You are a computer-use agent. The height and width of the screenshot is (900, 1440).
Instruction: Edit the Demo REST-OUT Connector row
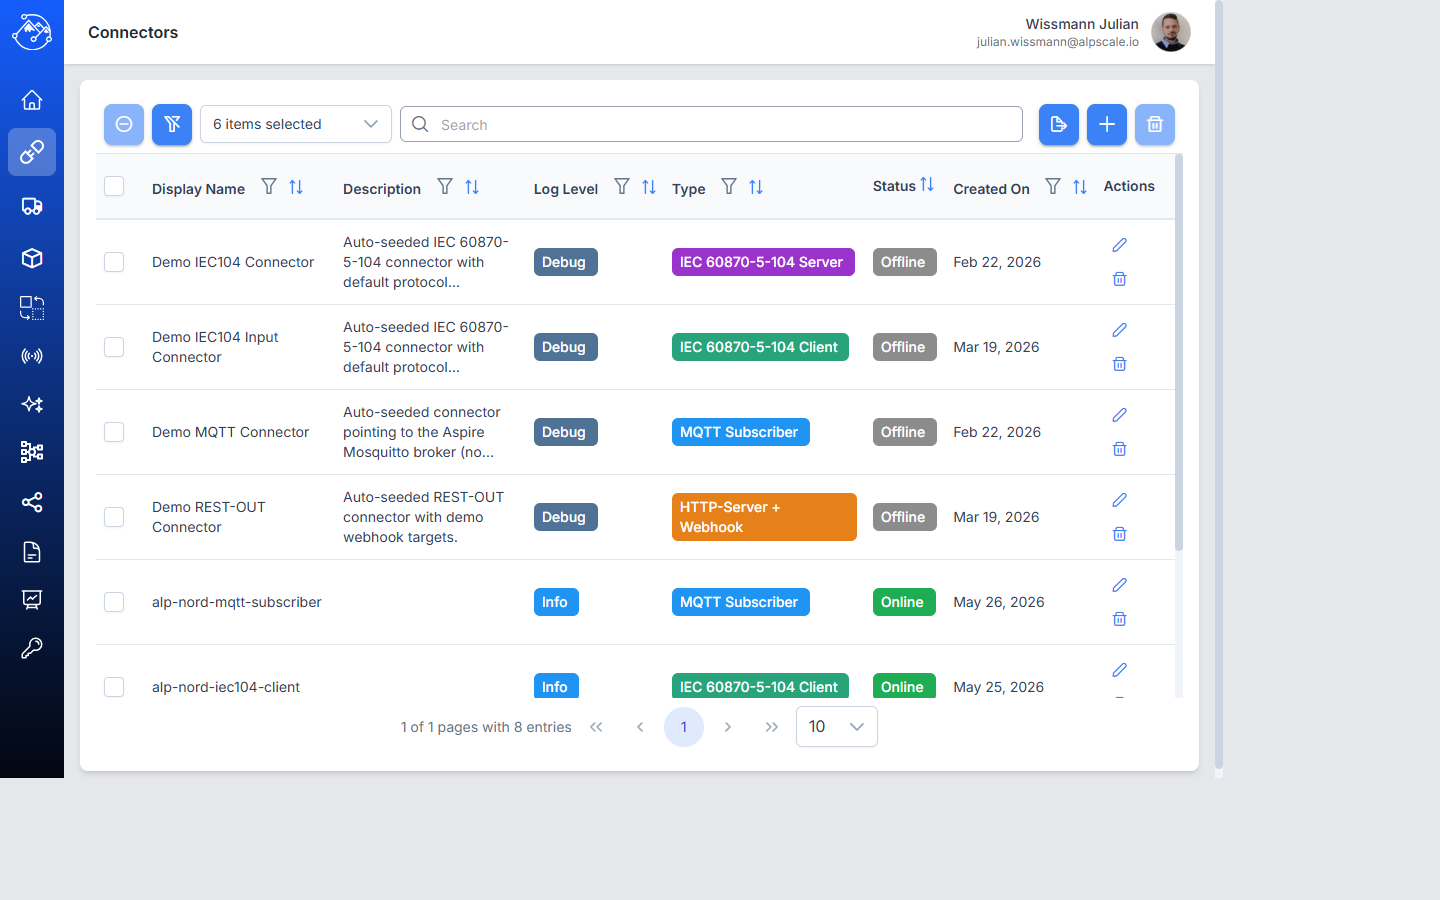pyautogui.click(x=1119, y=500)
